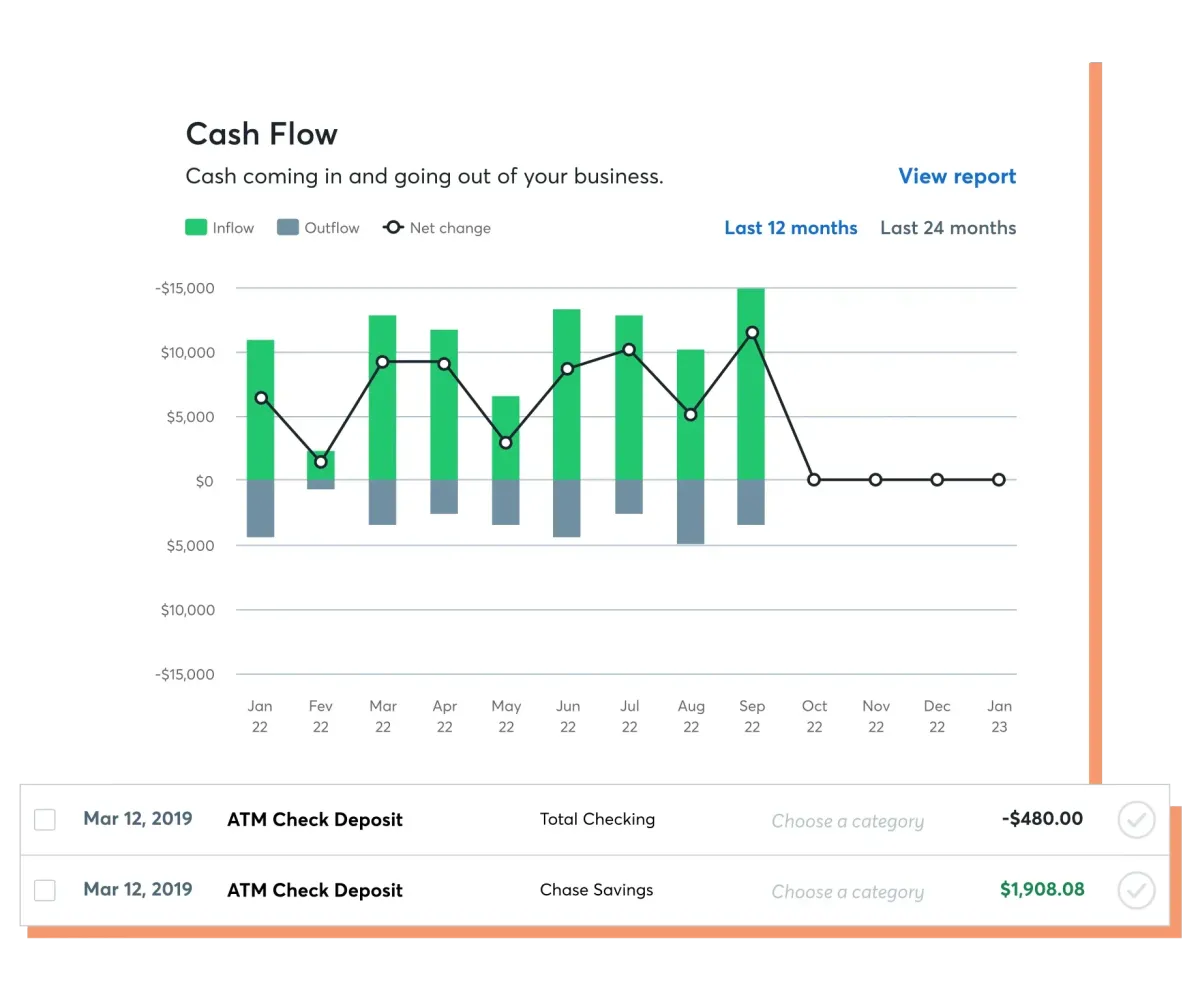Click the "Total Checking" account text
Screen dimensions: 1200x982
pyautogui.click(x=597, y=819)
